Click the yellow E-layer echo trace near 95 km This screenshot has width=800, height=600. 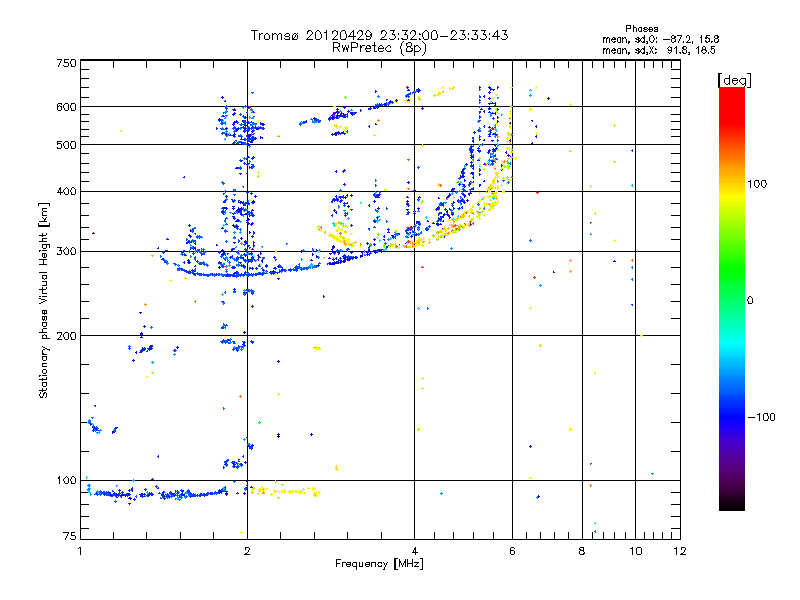[286, 492]
